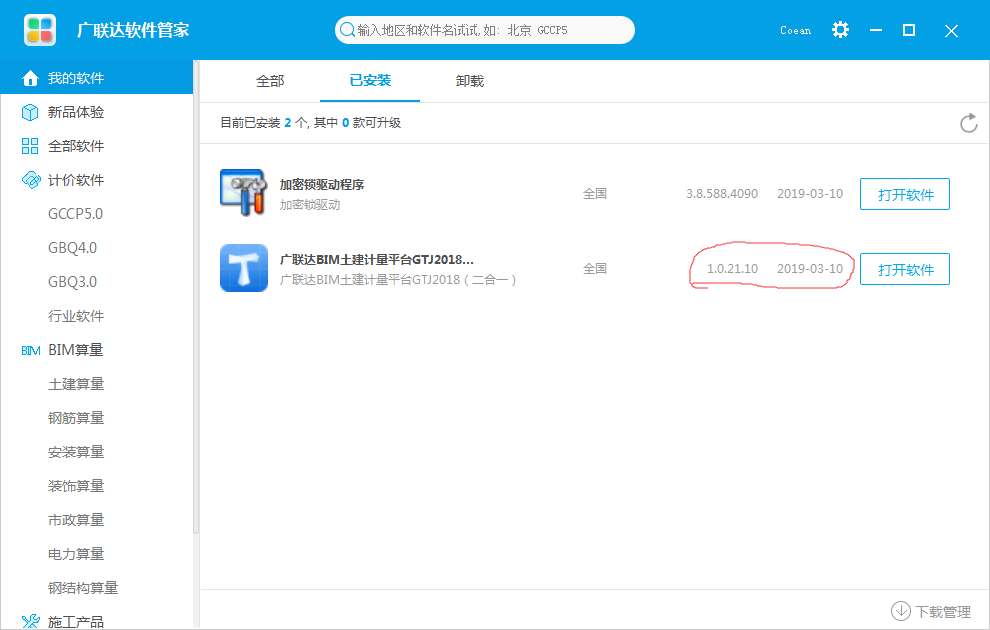Click version number 1.0.21.10

pyautogui.click(x=732, y=269)
